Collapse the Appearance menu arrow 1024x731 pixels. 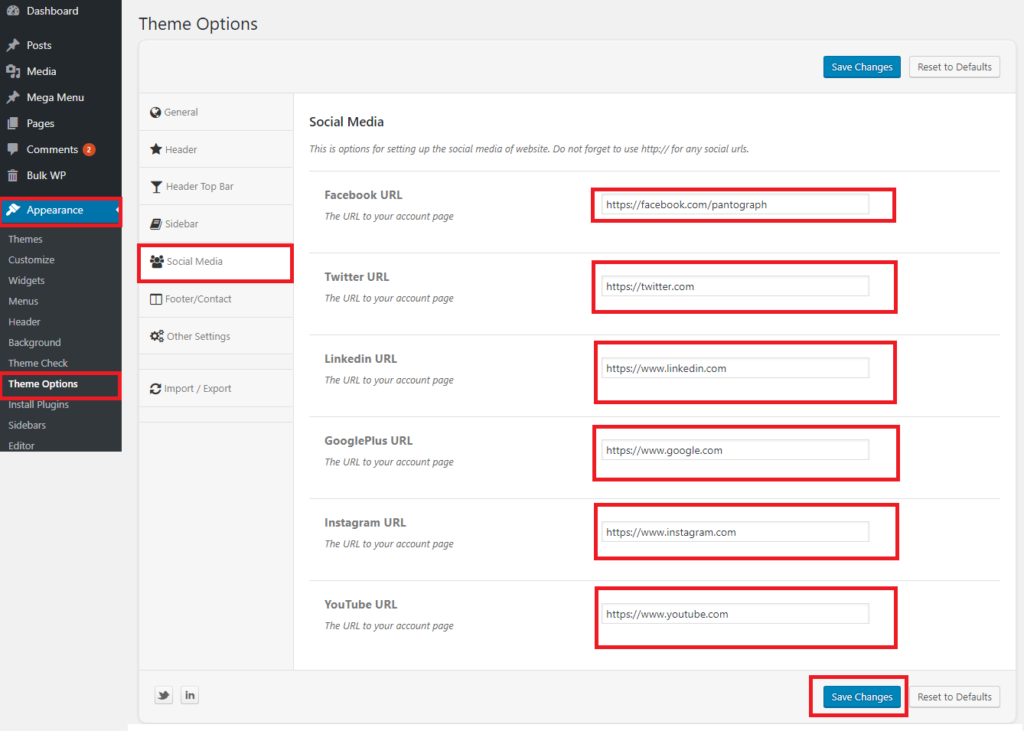(117, 210)
